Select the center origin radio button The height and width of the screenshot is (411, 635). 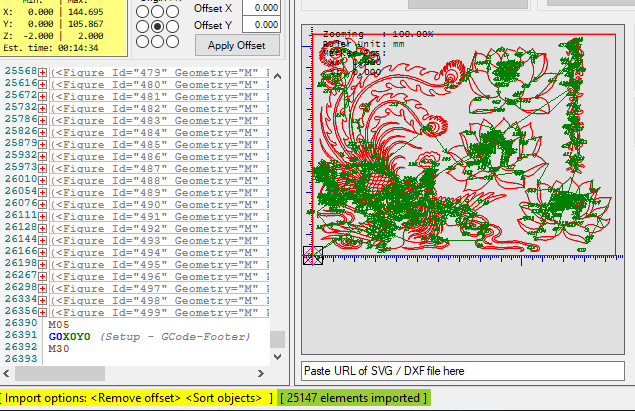pyautogui.click(x=158, y=25)
